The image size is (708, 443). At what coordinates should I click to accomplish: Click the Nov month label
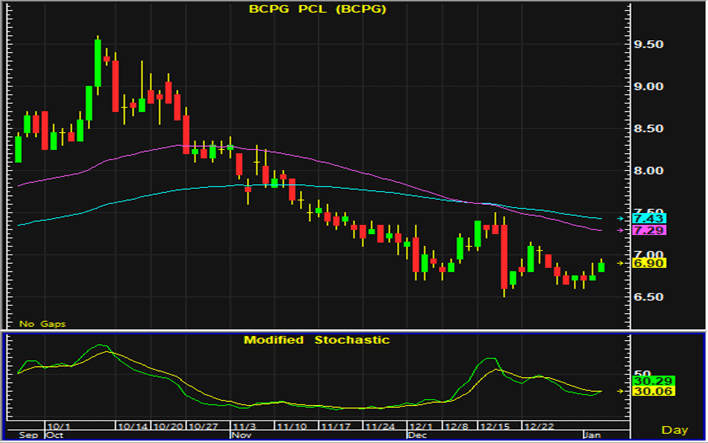(240, 436)
